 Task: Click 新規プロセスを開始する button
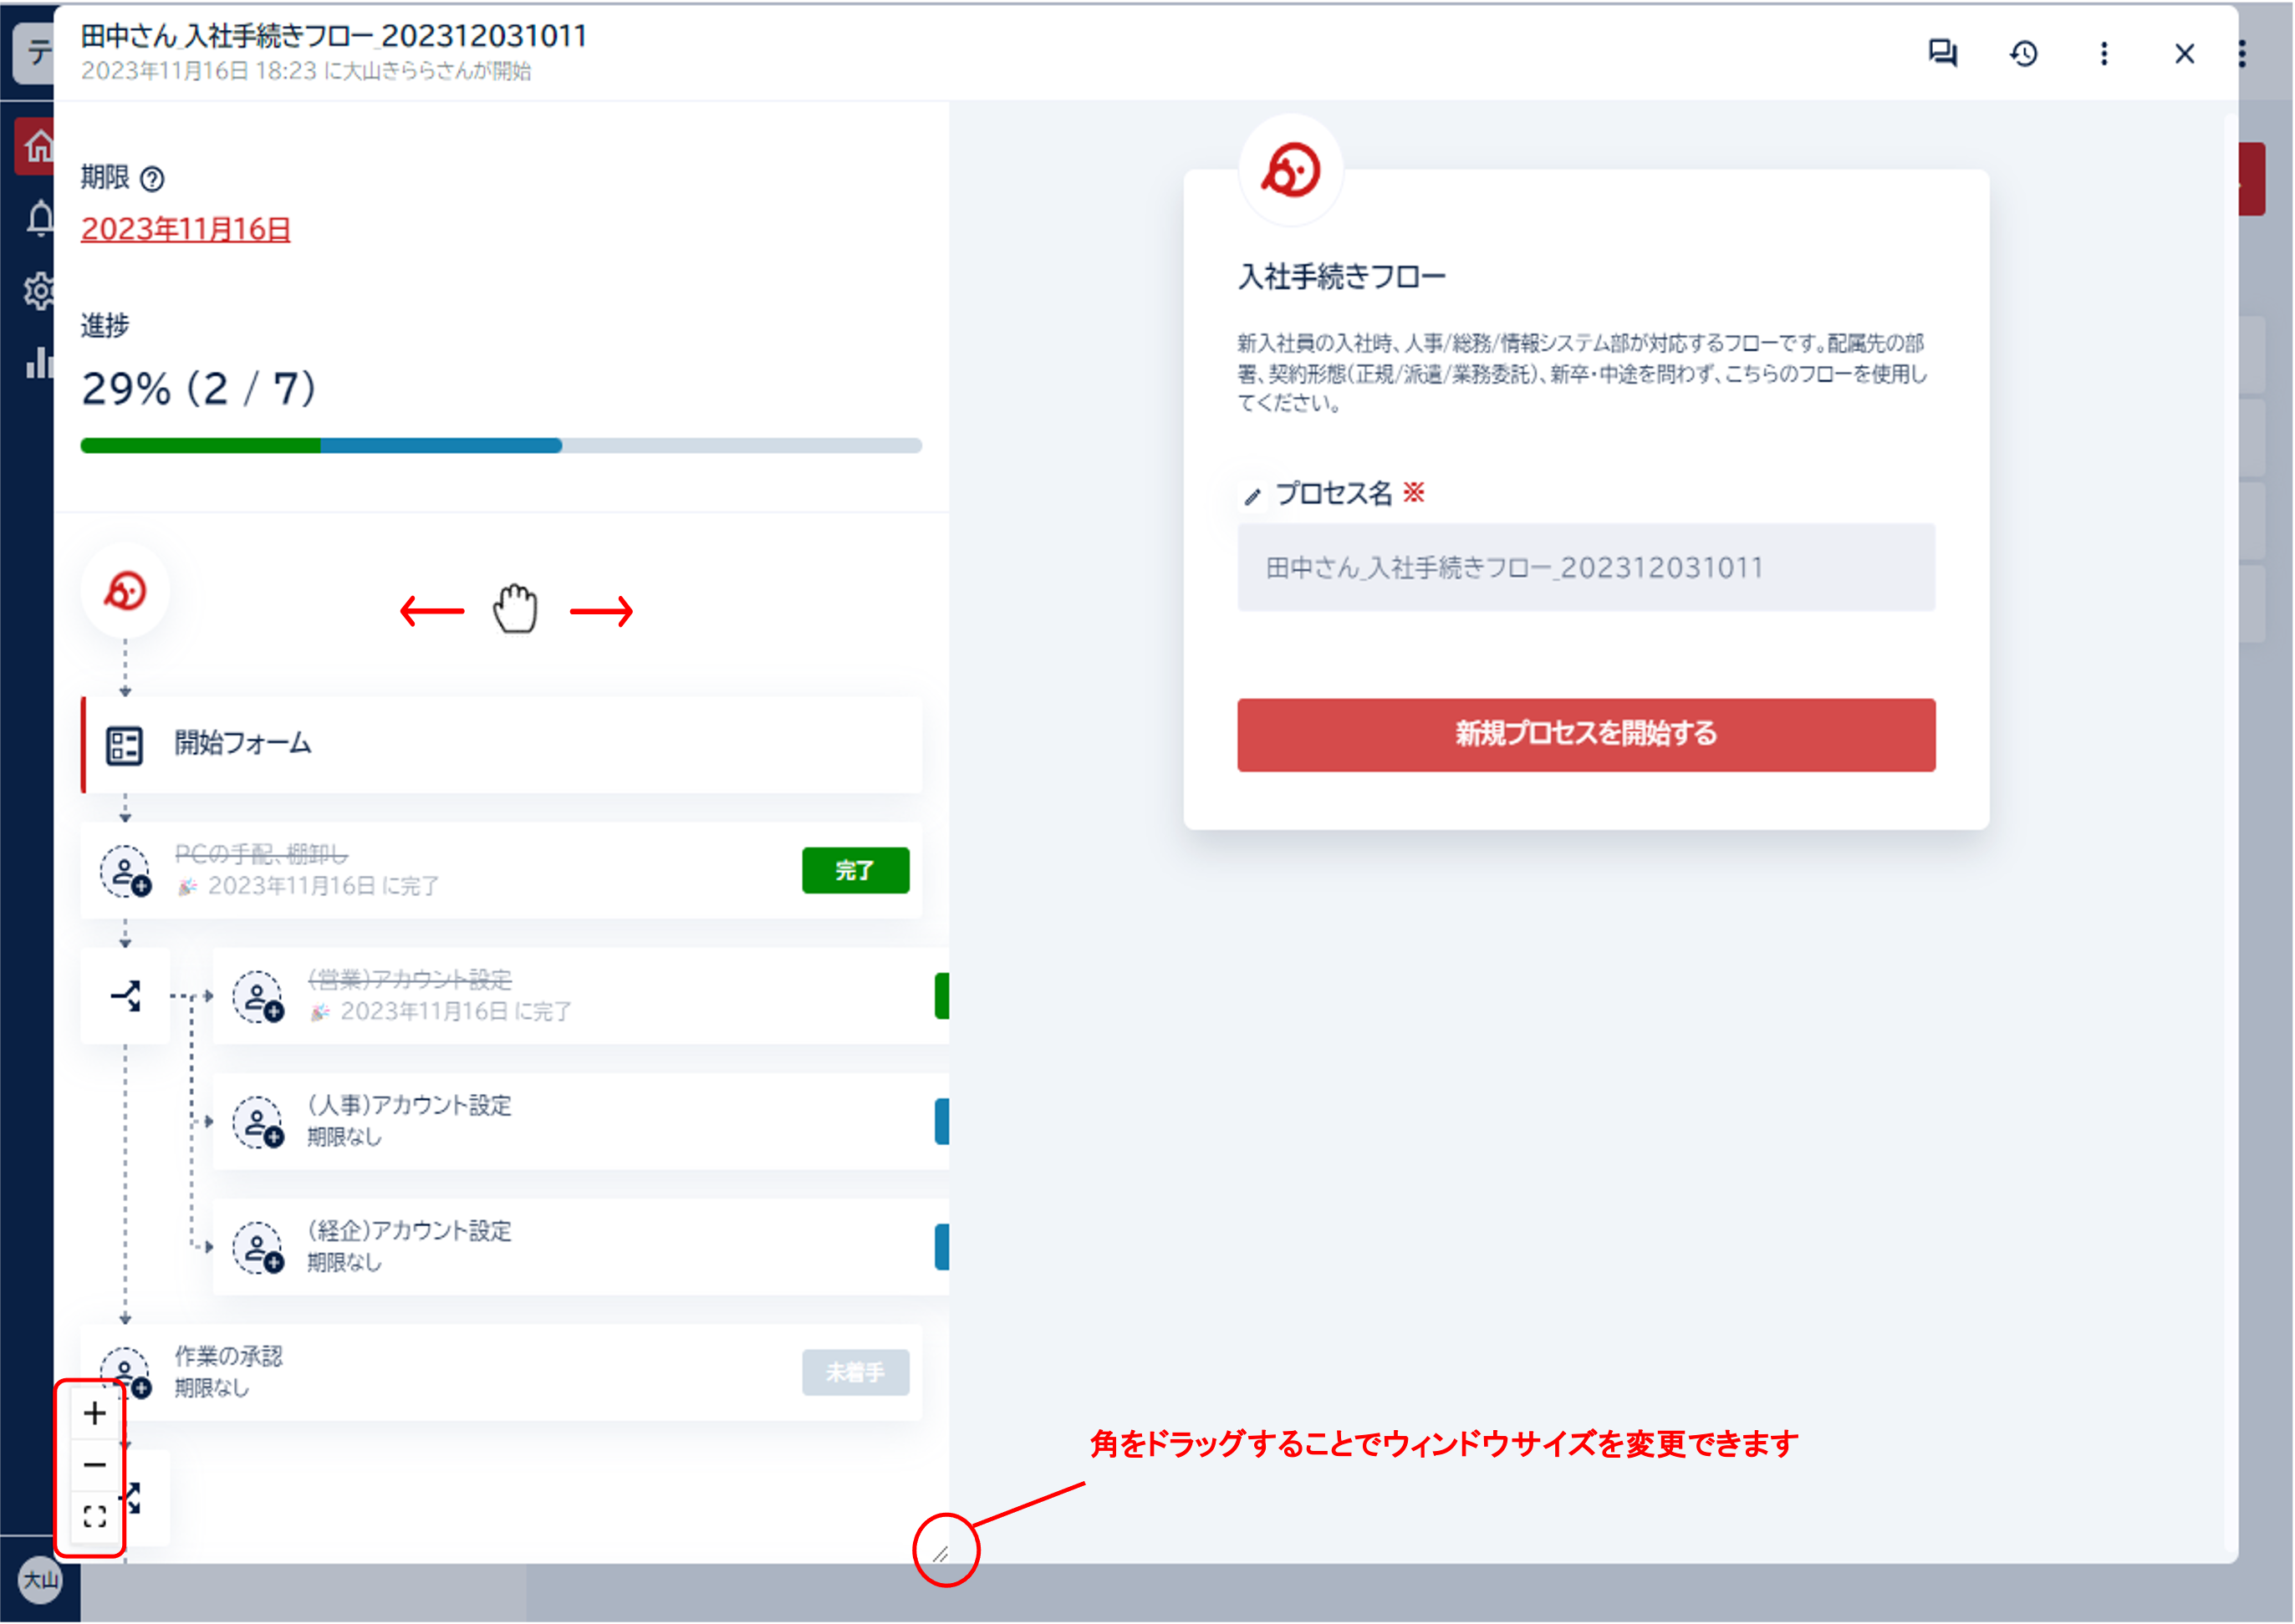(1587, 735)
